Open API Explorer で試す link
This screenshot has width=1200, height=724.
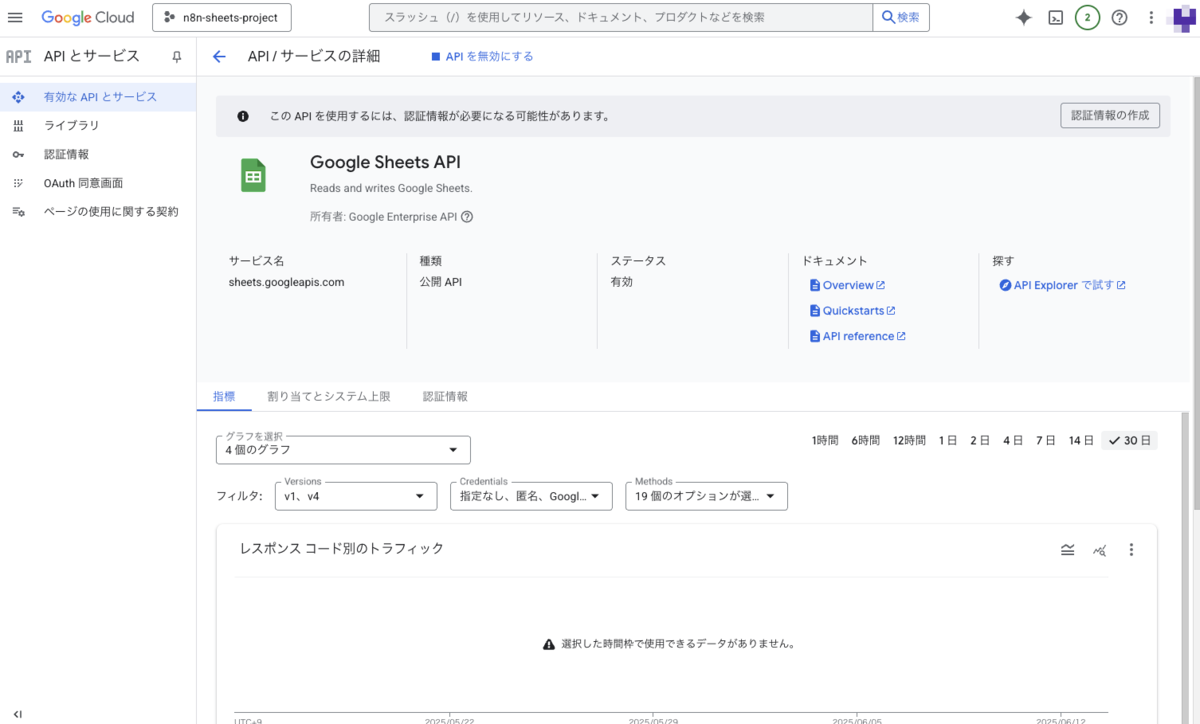coord(1063,286)
